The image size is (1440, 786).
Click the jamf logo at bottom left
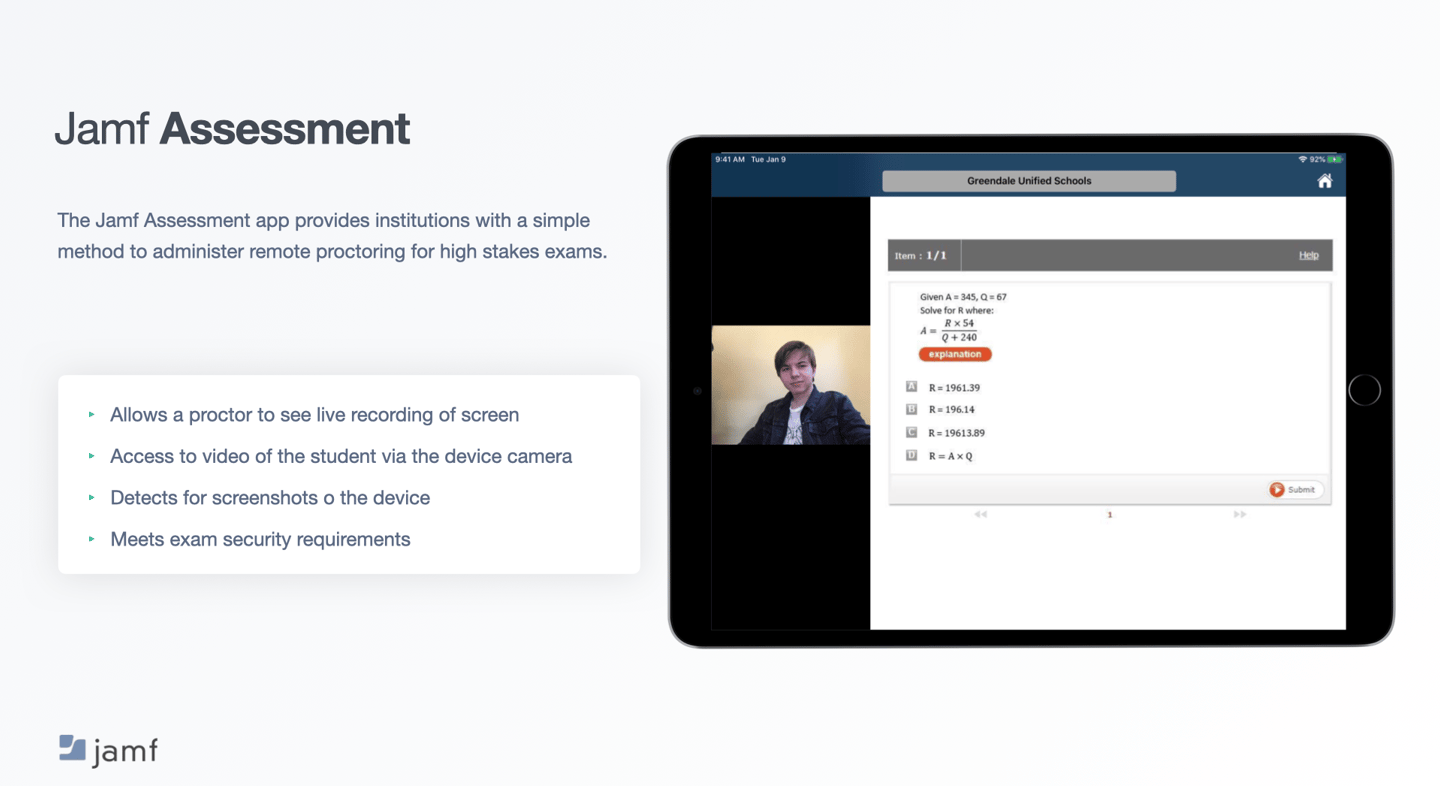pos(108,750)
